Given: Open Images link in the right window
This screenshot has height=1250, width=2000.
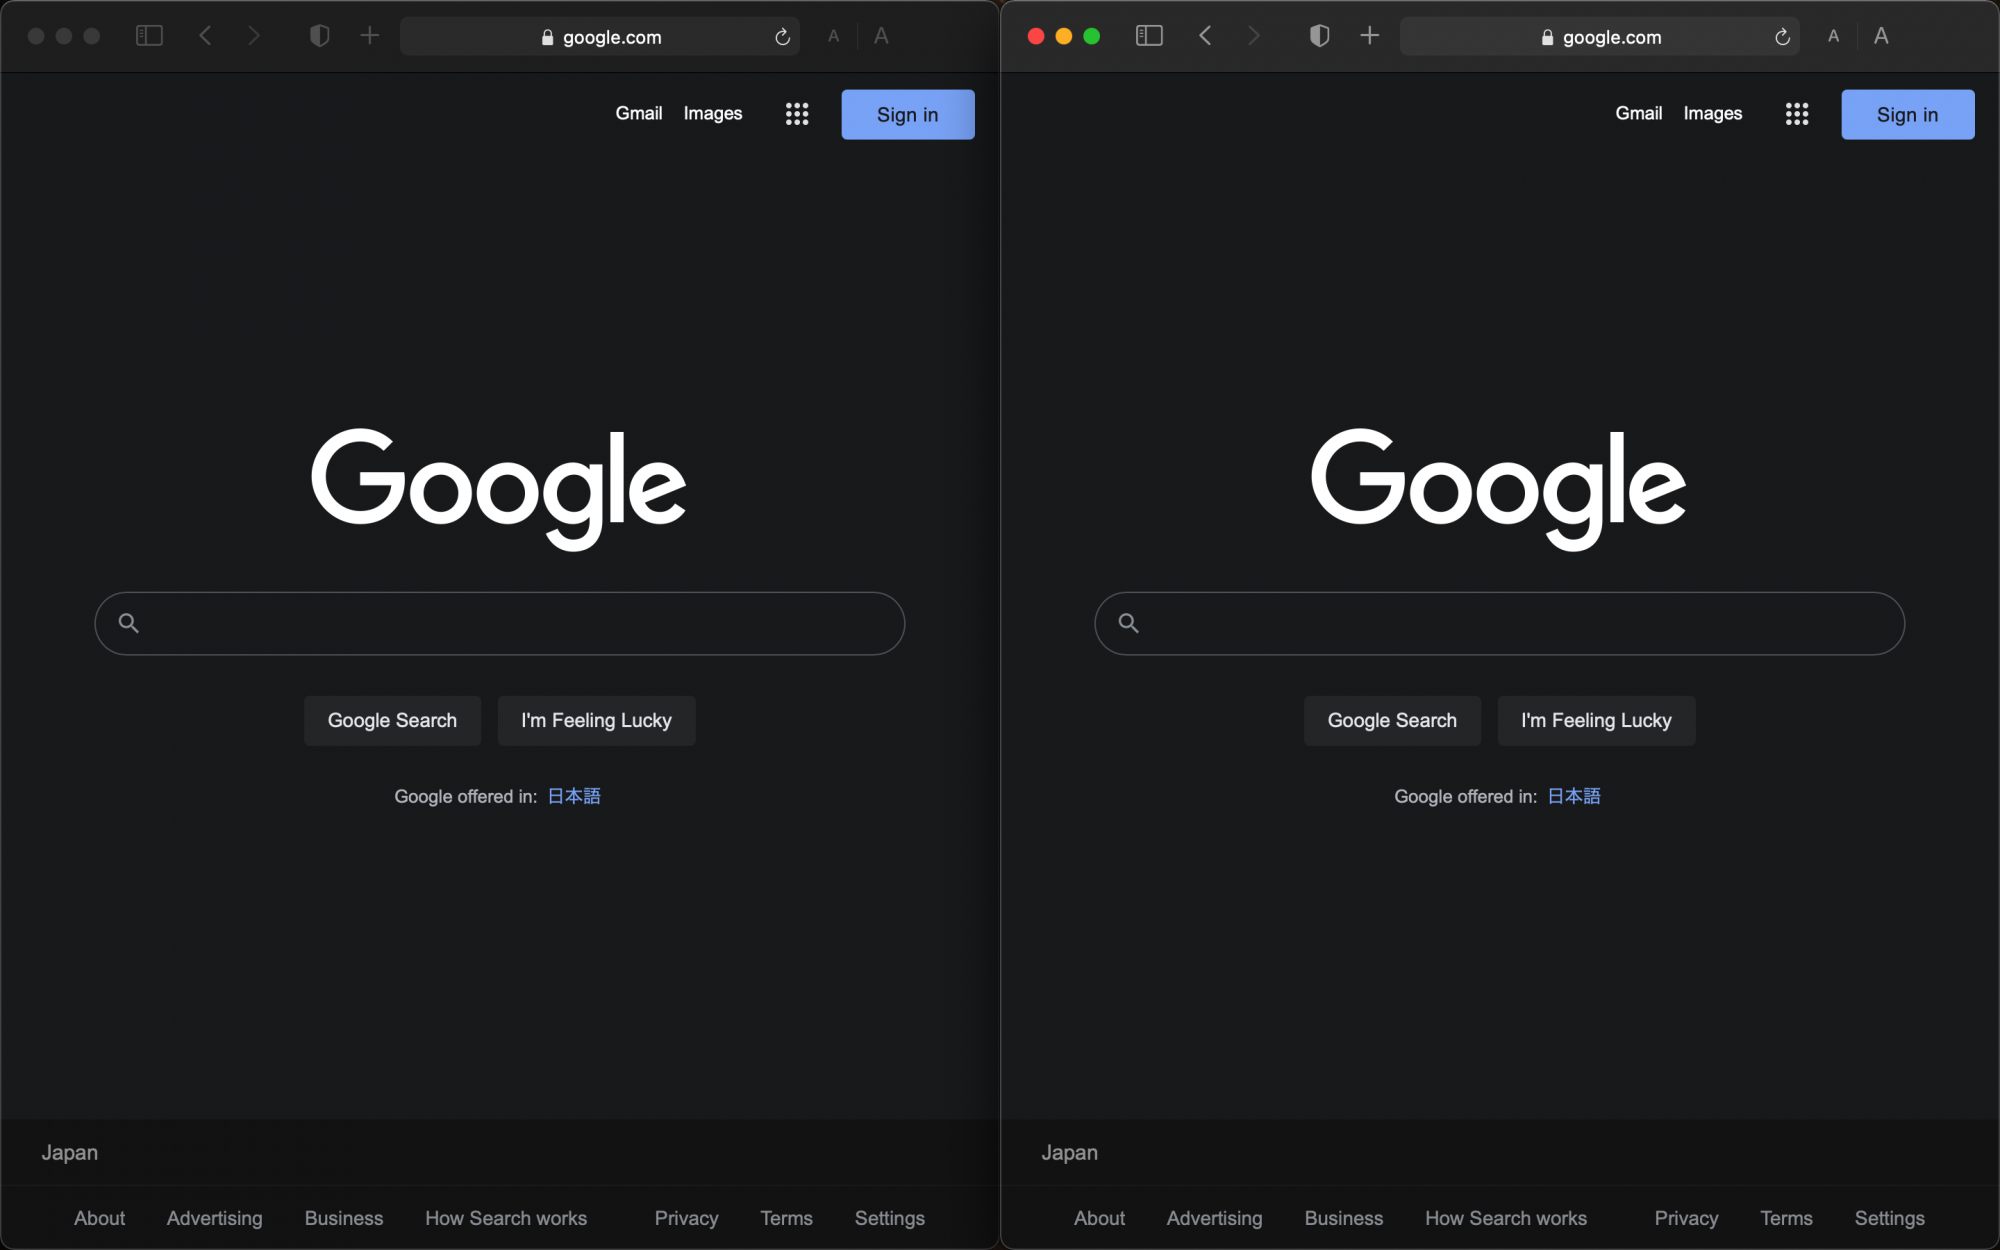Looking at the screenshot, I should point(1712,113).
